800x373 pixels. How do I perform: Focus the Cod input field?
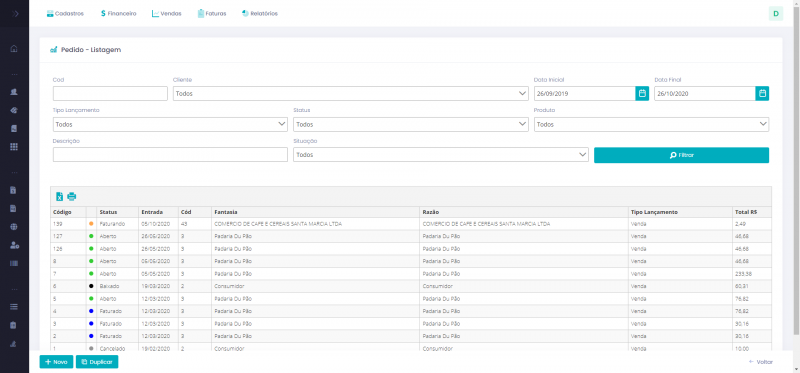pyautogui.click(x=110, y=93)
